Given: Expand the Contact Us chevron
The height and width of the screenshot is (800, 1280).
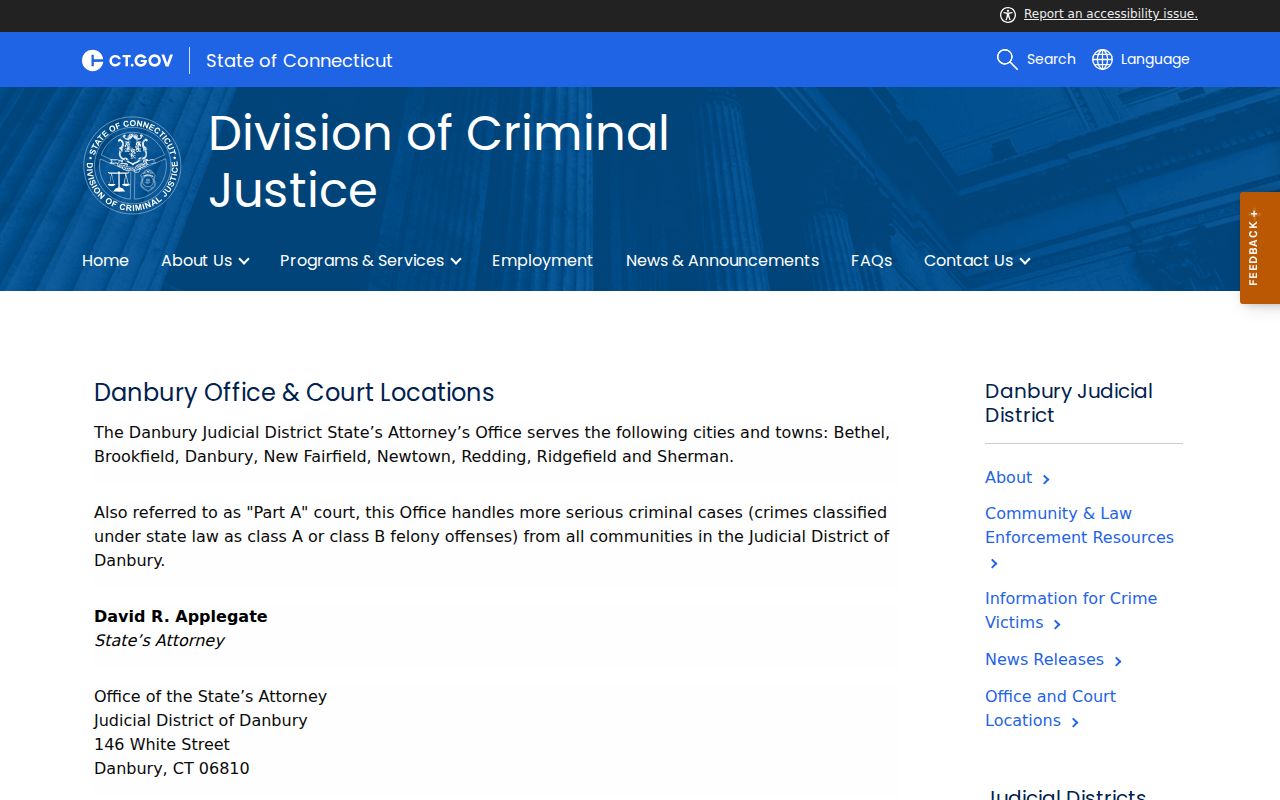Looking at the screenshot, I should pyautogui.click(x=1025, y=261).
